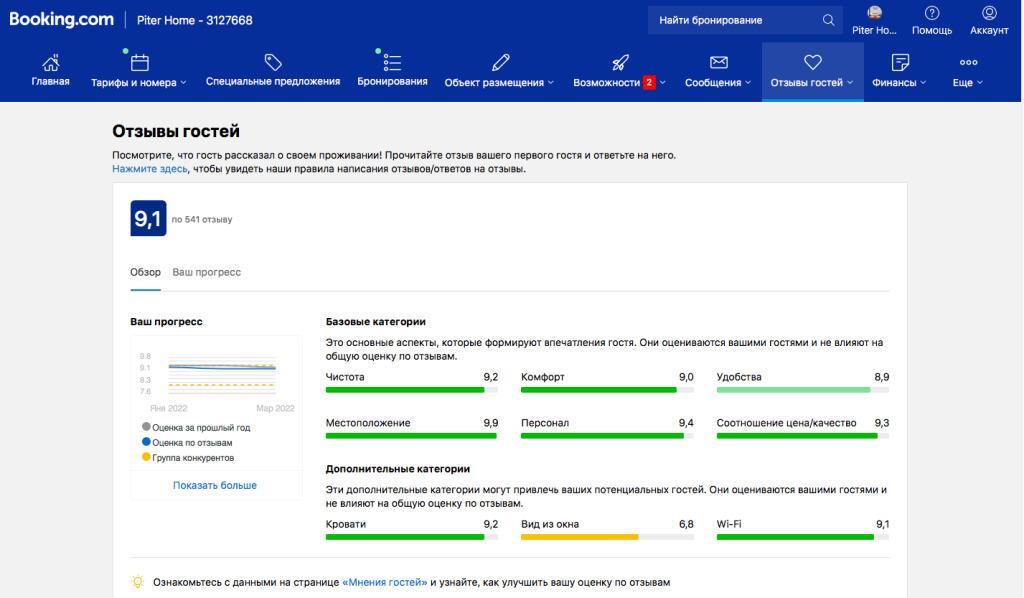Click the search magnifier icon

[x=828, y=20]
